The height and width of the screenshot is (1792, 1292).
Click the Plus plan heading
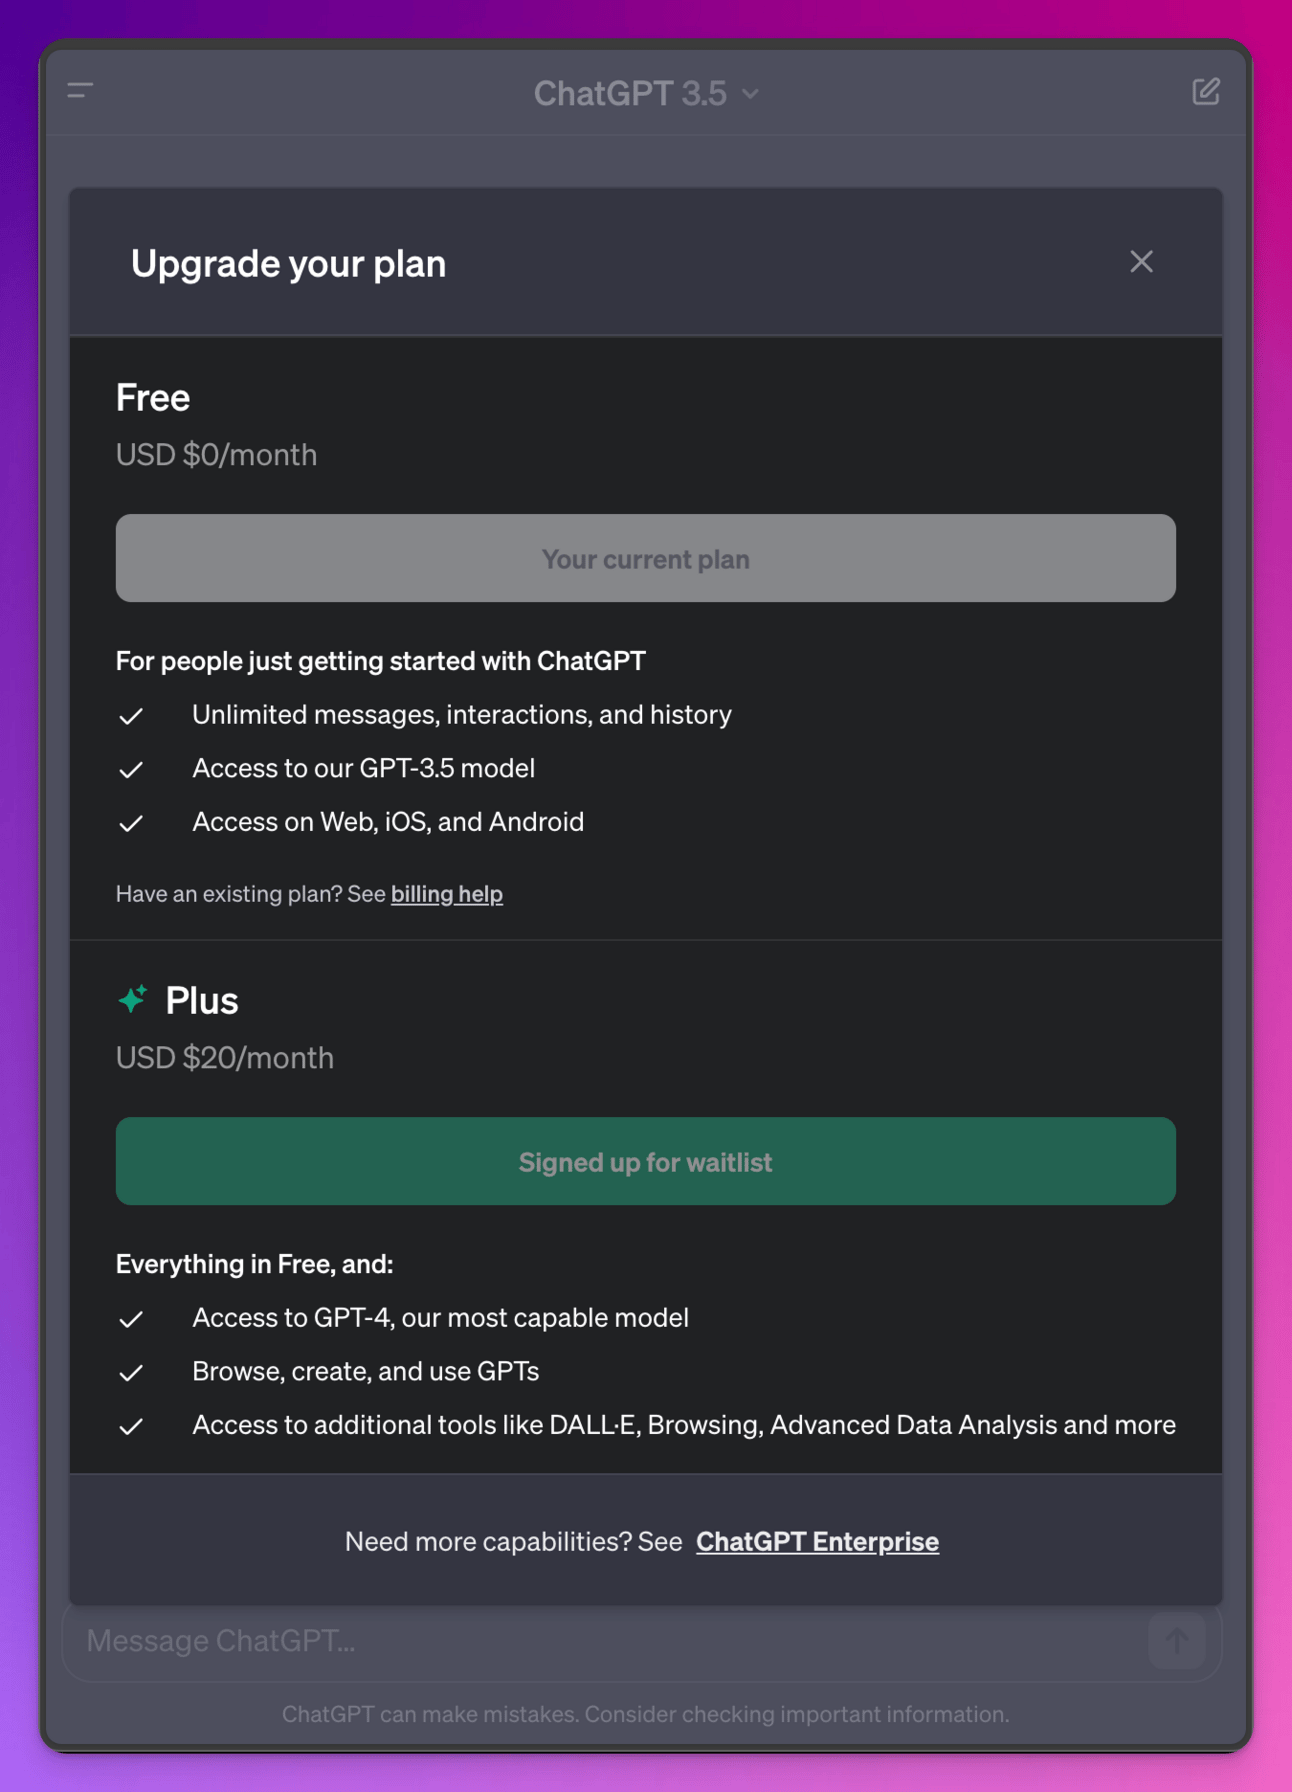(201, 1000)
